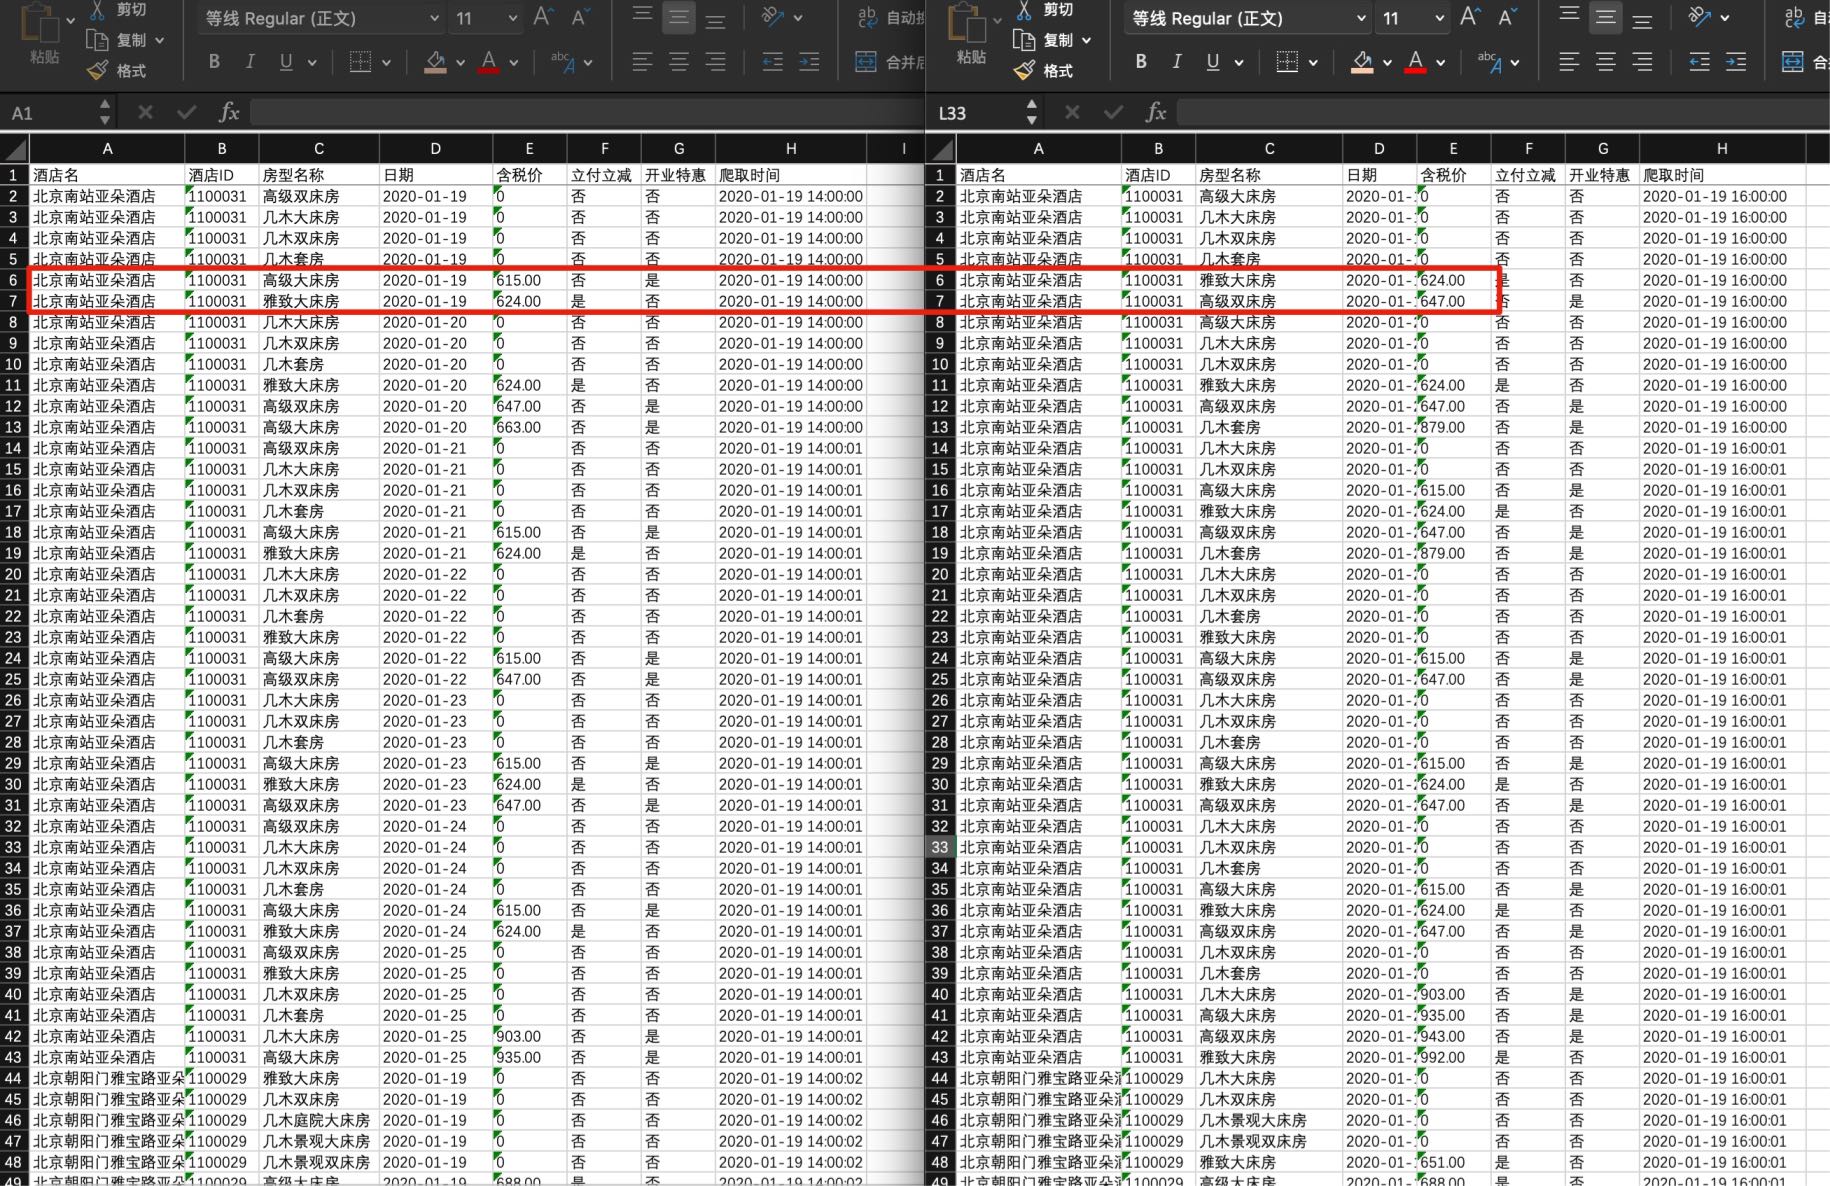Click the insert function fx icon in left window
The width and height of the screenshot is (1830, 1186).
pyautogui.click(x=229, y=112)
